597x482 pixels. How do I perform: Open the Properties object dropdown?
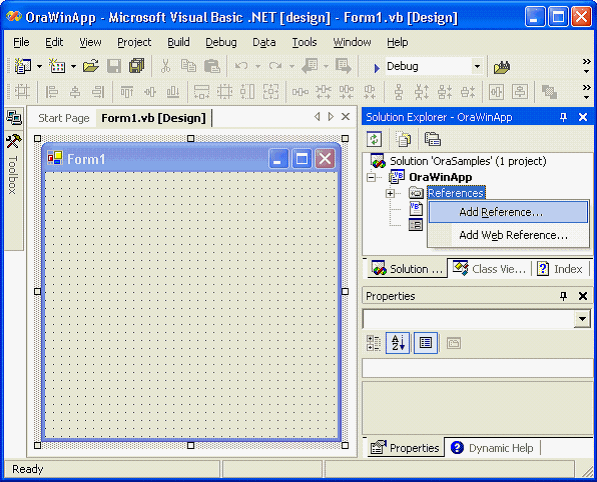click(x=582, y=319)
